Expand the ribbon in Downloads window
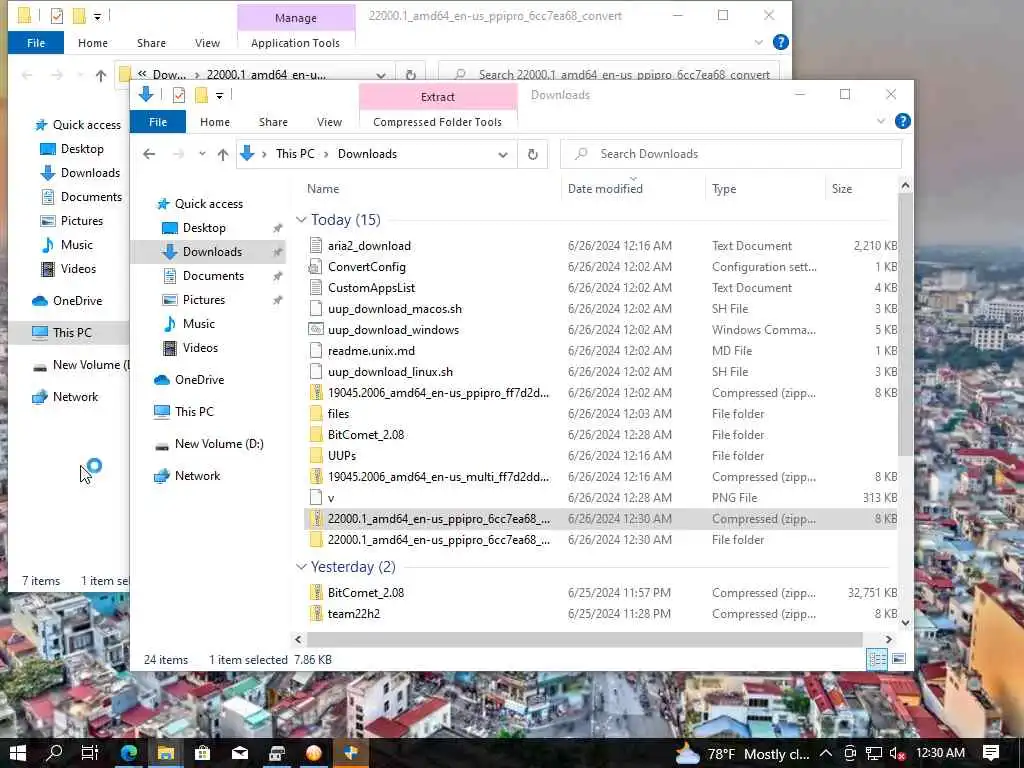This screenshot has height=768, width=1024. click(880, 121)
